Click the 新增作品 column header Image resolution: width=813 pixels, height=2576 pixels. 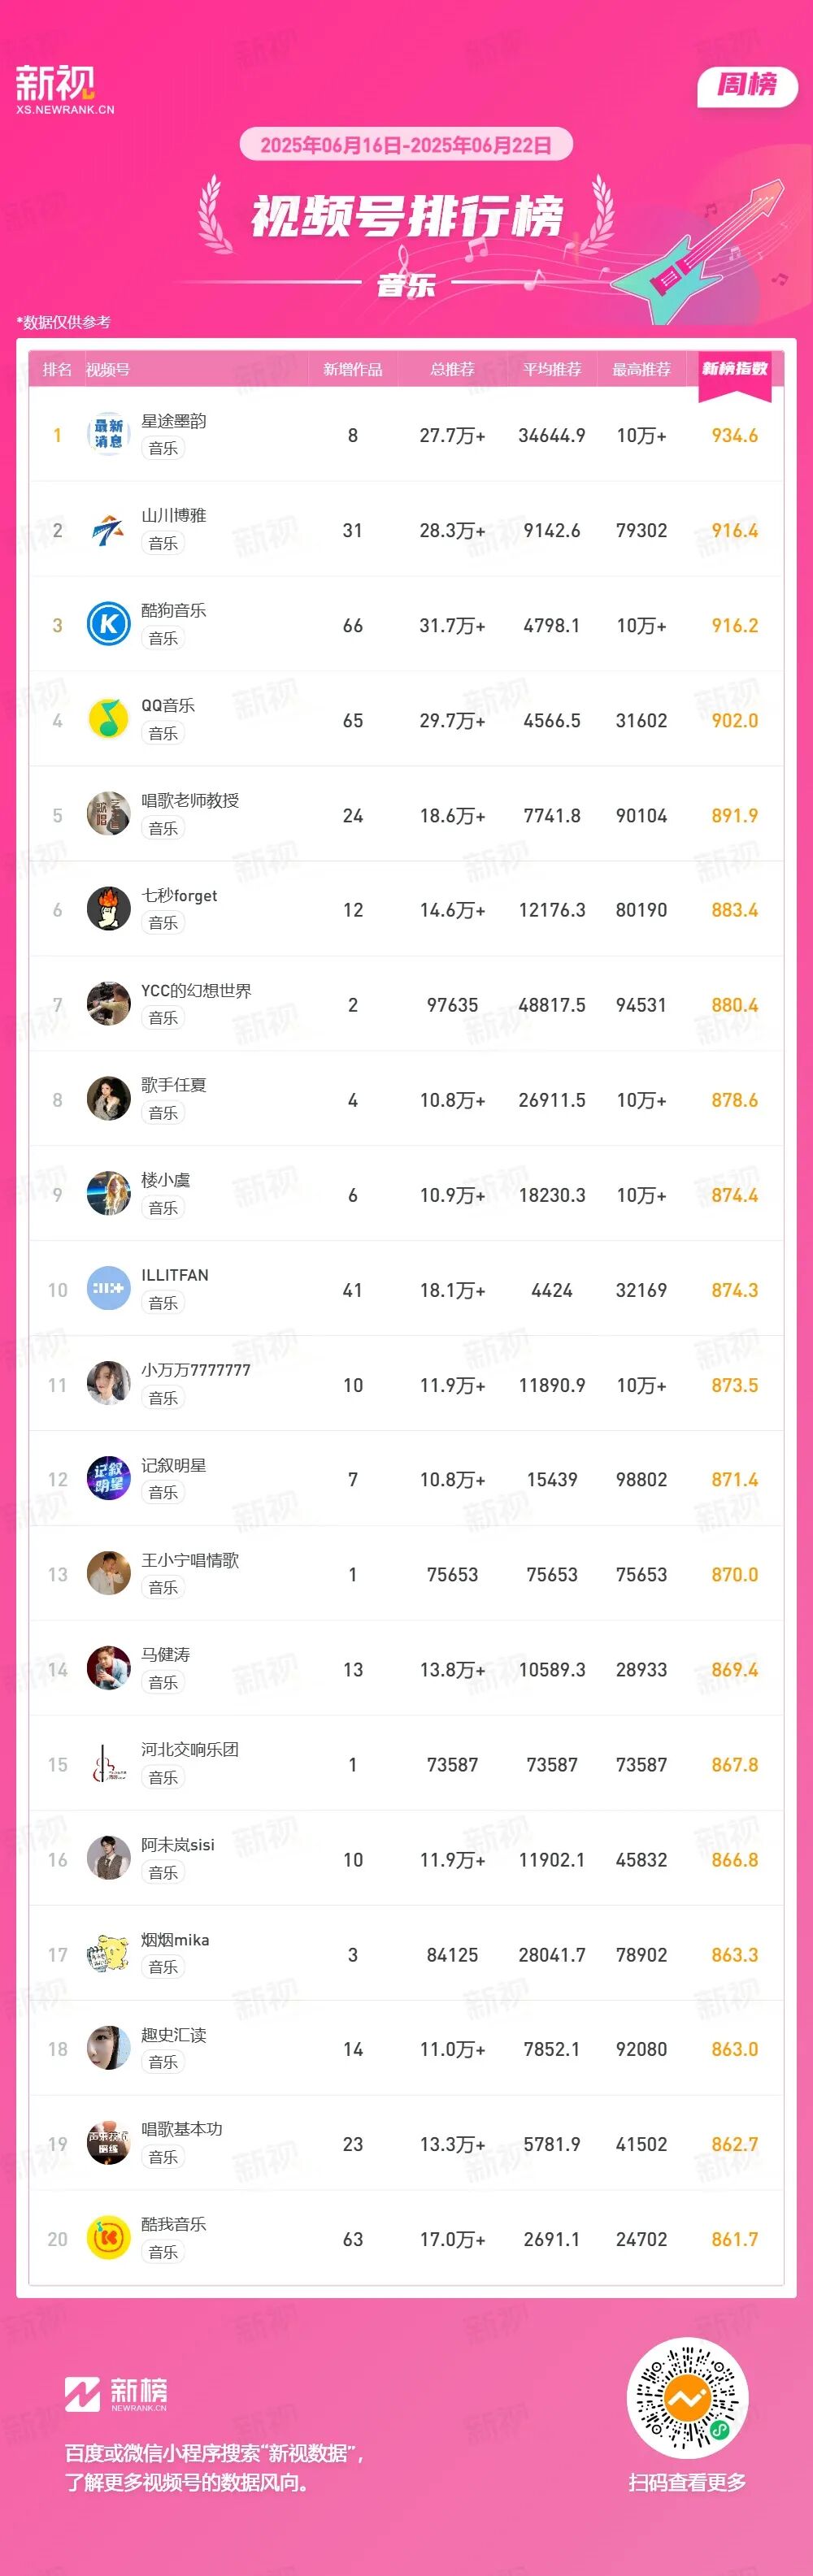352,370
